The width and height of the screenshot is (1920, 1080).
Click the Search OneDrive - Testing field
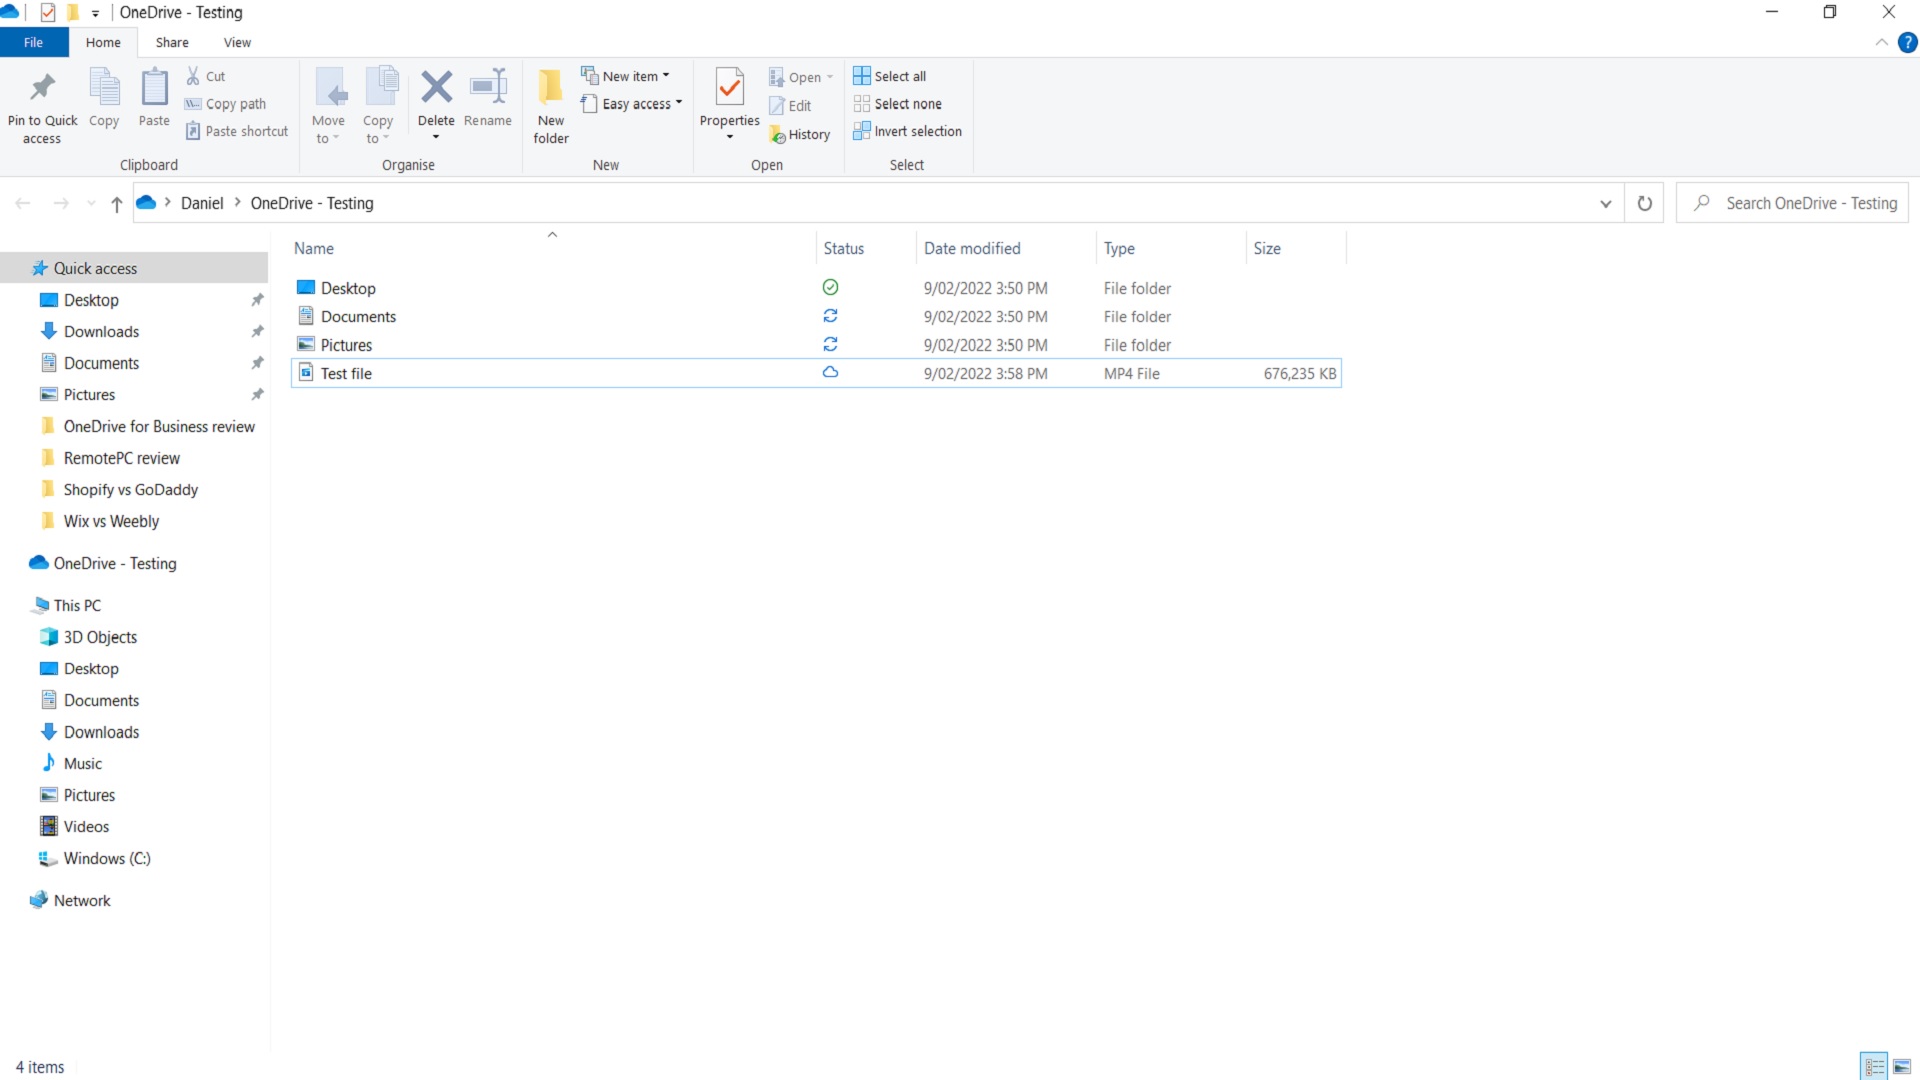pos(1793,203)
